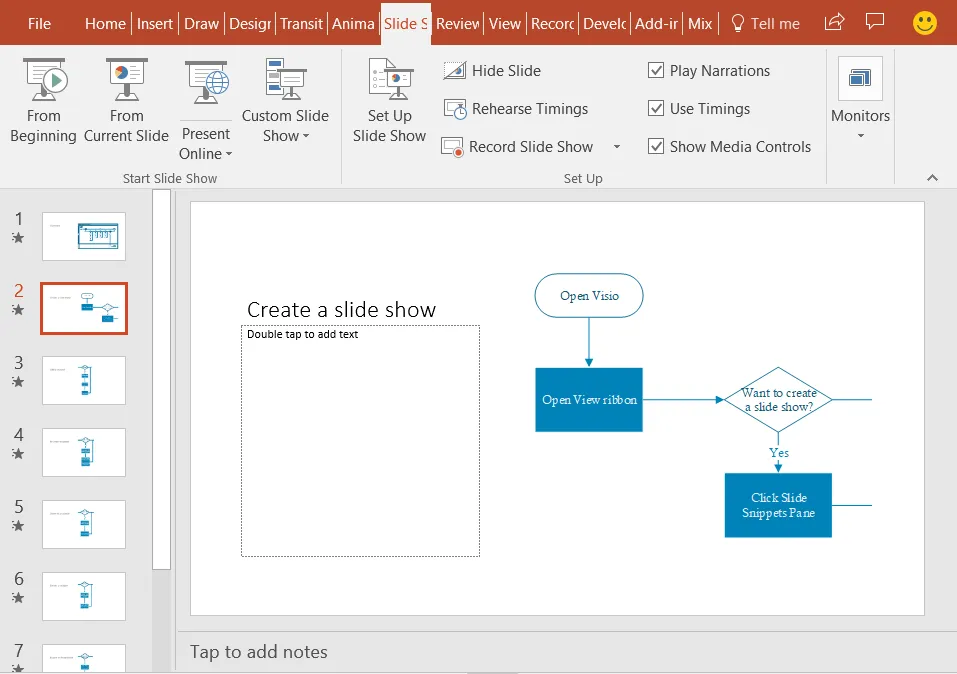
Task: Open the Set Up Slide Show icon
Action: [391, 79]
